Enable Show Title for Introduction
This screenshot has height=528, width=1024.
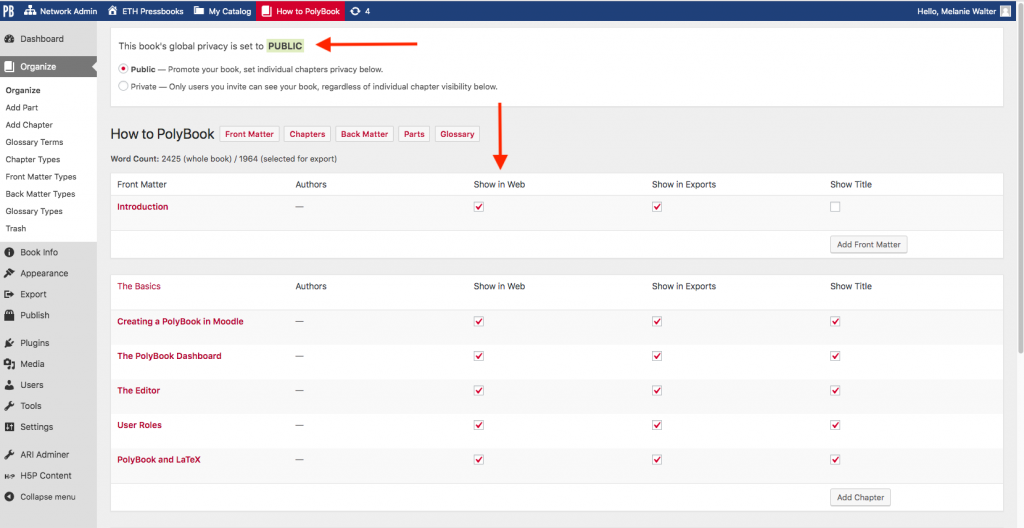(835, 206)
